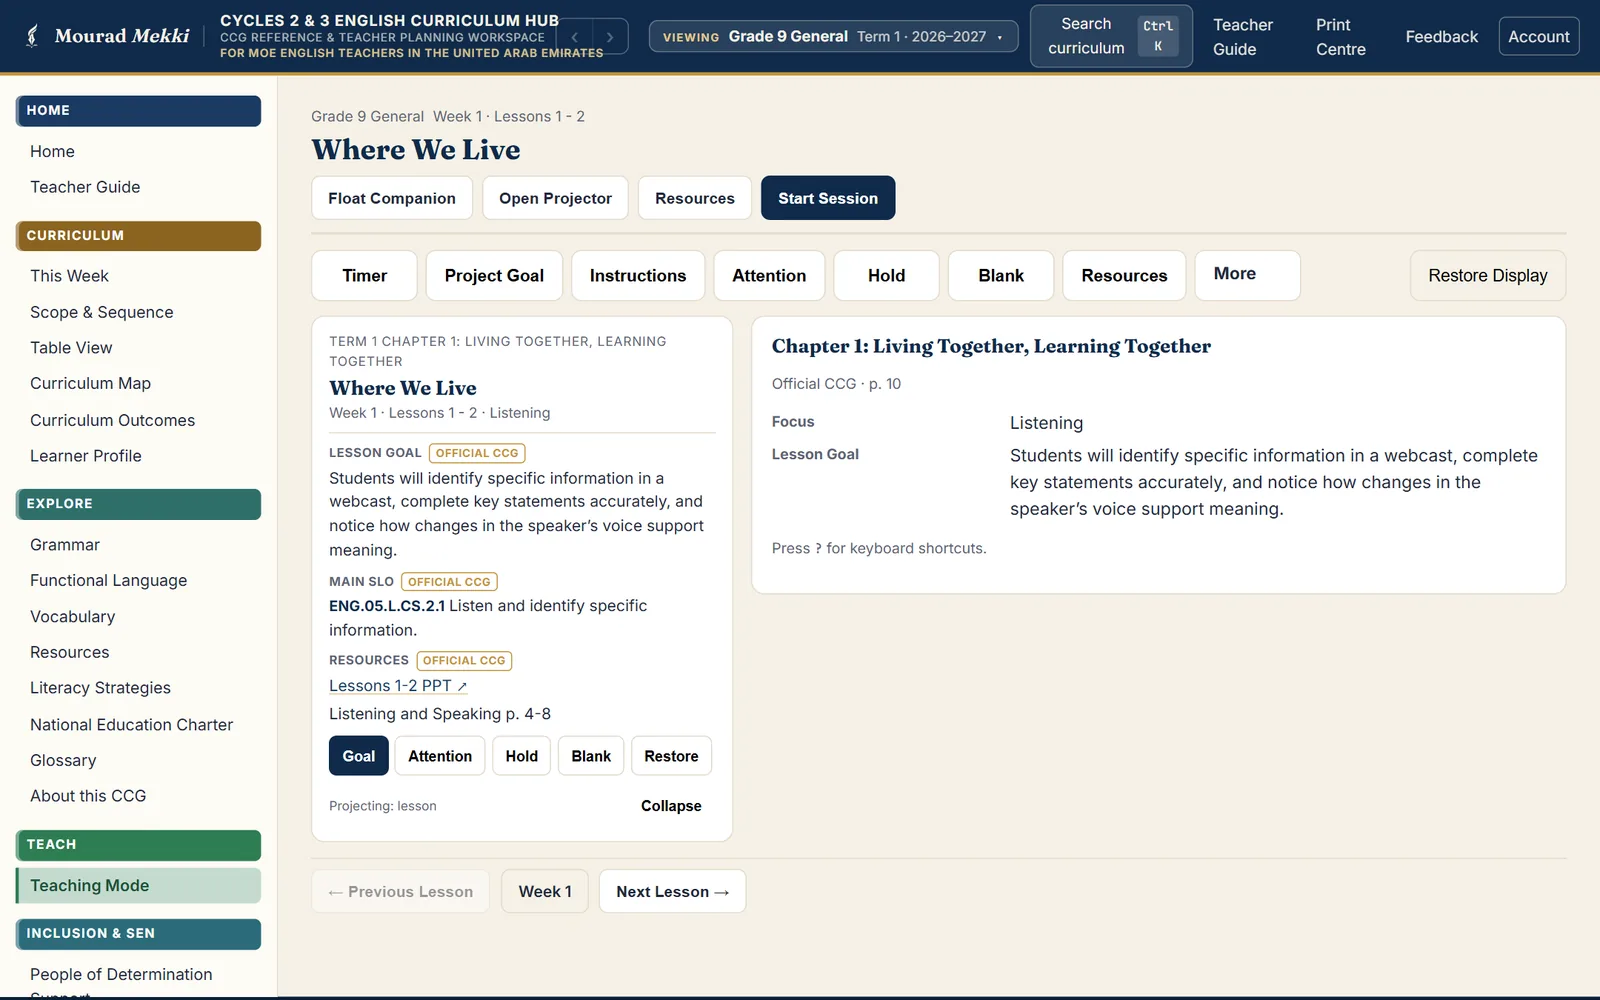
Task: Toggle Attention in the lesson card
Action: tap(440, 756)
